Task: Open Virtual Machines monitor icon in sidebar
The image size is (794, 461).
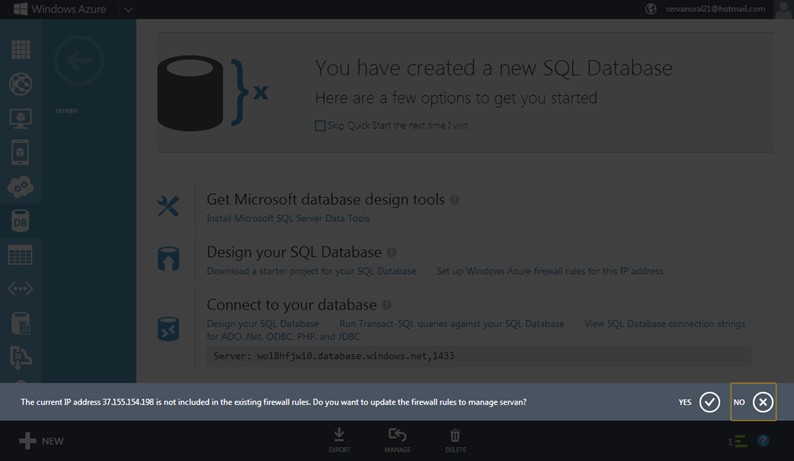Action: tap(20, 118)
